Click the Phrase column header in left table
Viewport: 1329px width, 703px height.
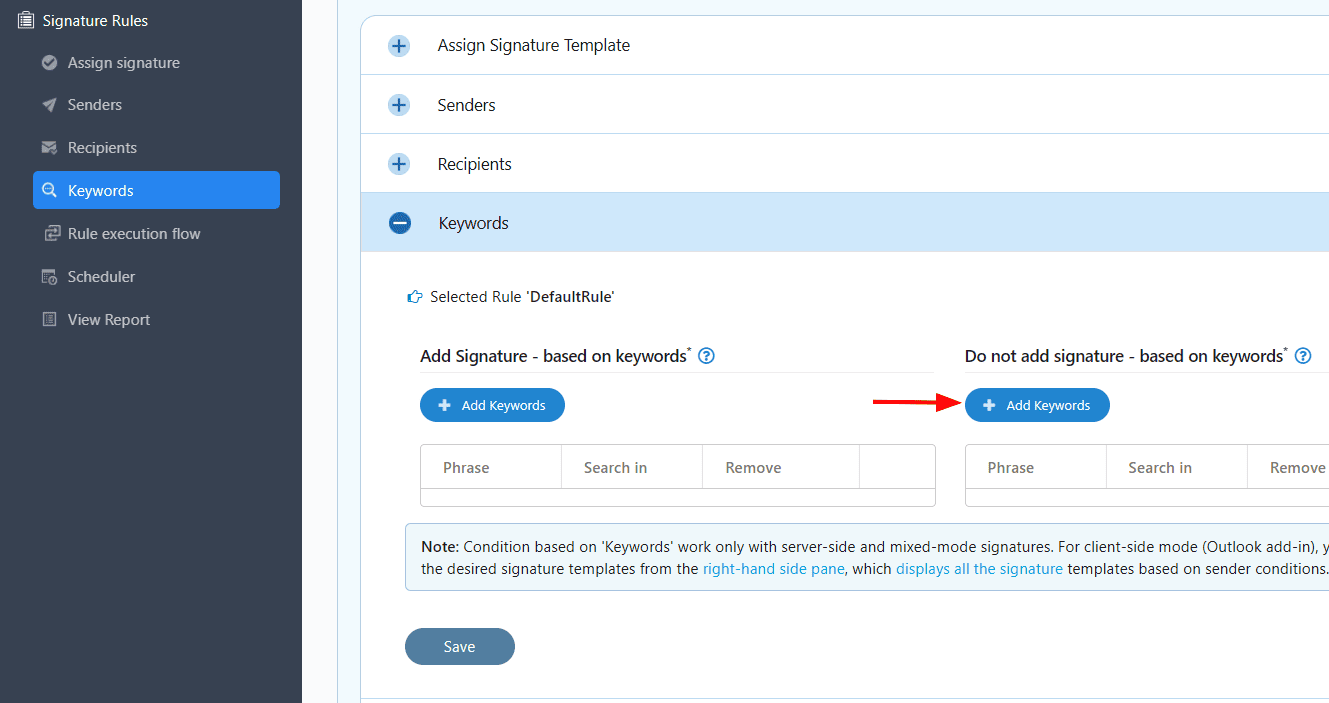coord(466,468)
